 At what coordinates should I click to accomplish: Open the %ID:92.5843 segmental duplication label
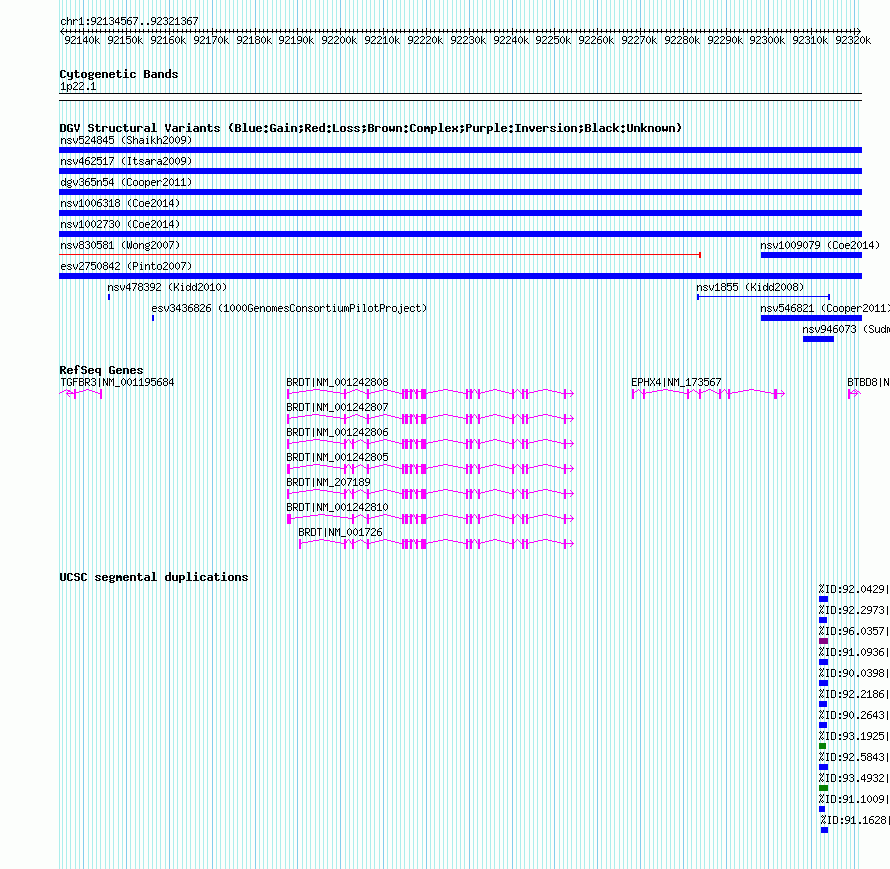pos(854,757)
